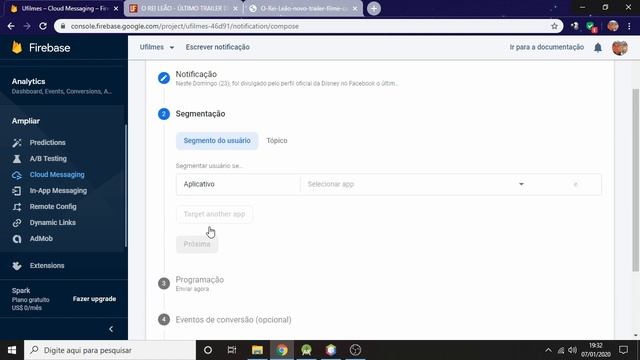Screen dimensions: 640x360
Task: Show hidden system tray icons
Action: pyautogui.click(x=548, y=350)
